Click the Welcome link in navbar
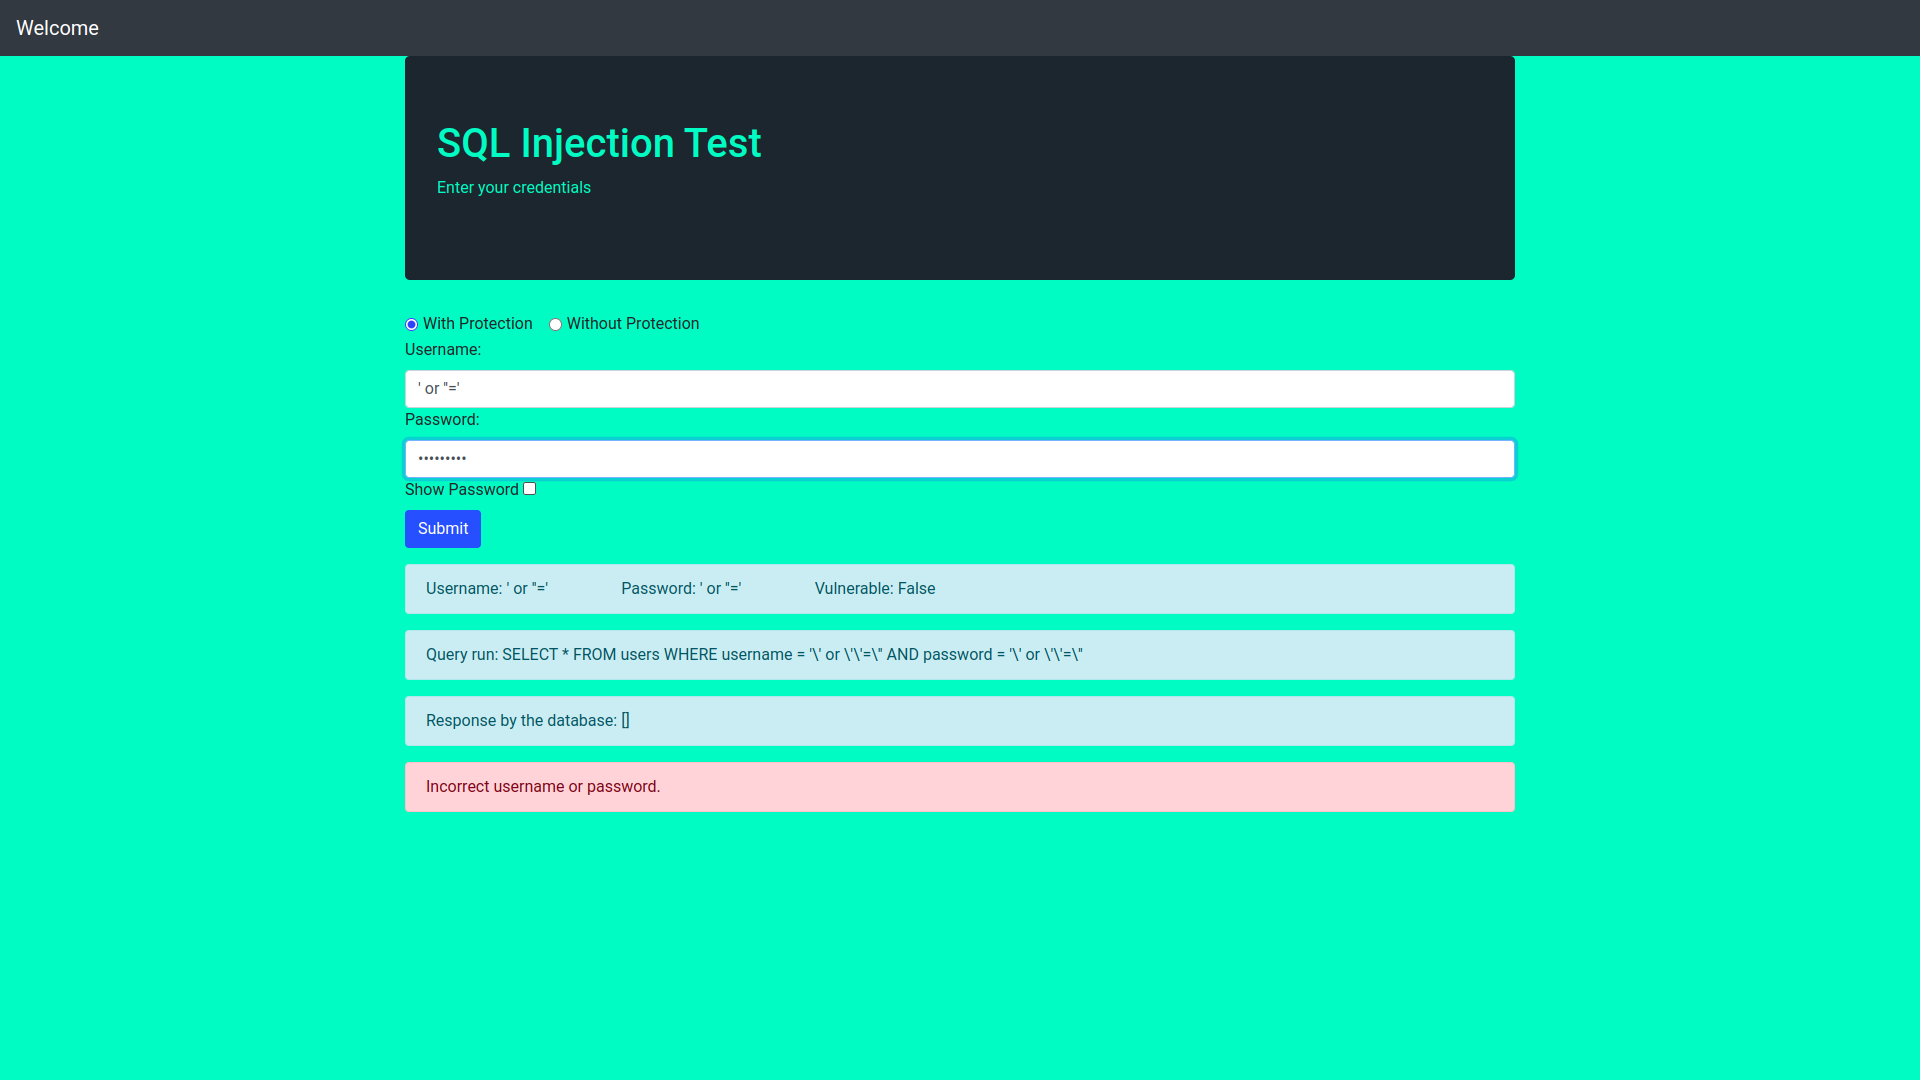The width and height of the screenshot is (1920, 1080). pos(57,28)
